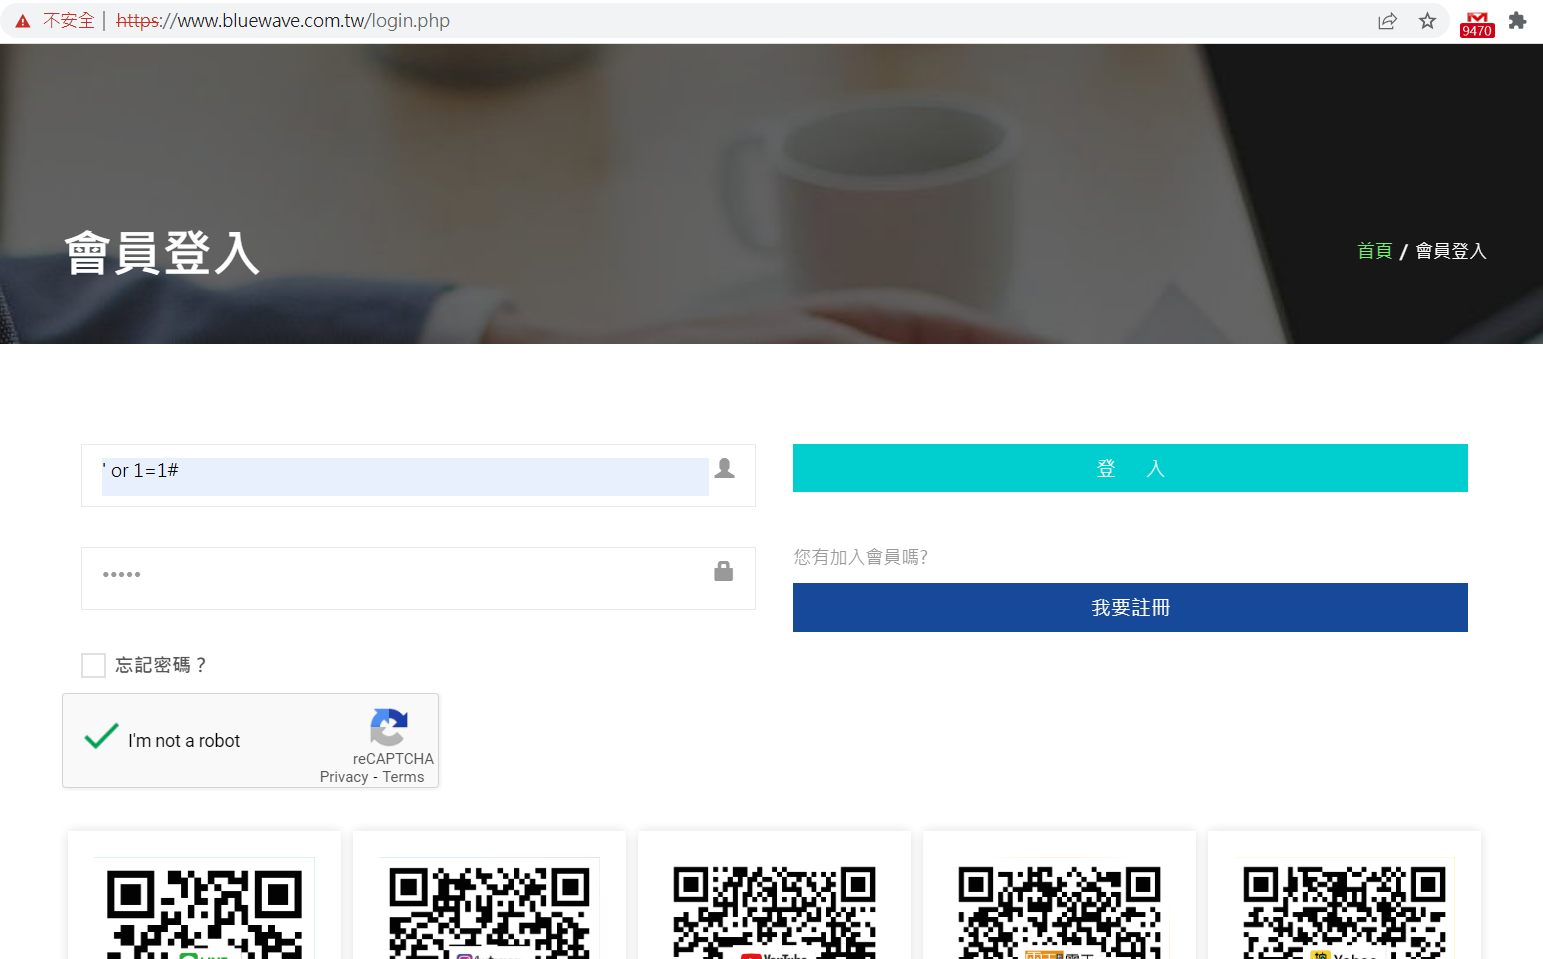
Task: Click the 會員登入 page heading
Action: click(162, 253)
